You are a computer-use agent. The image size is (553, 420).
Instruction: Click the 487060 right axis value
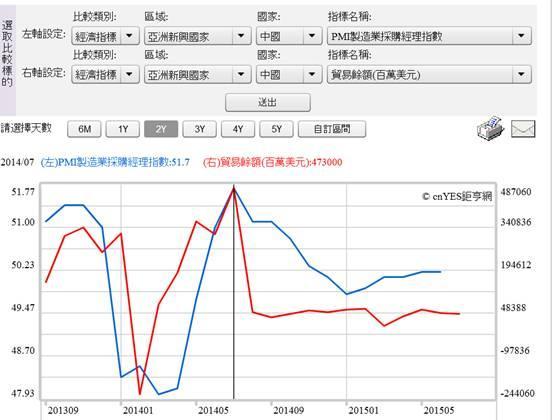click(516, 192)
